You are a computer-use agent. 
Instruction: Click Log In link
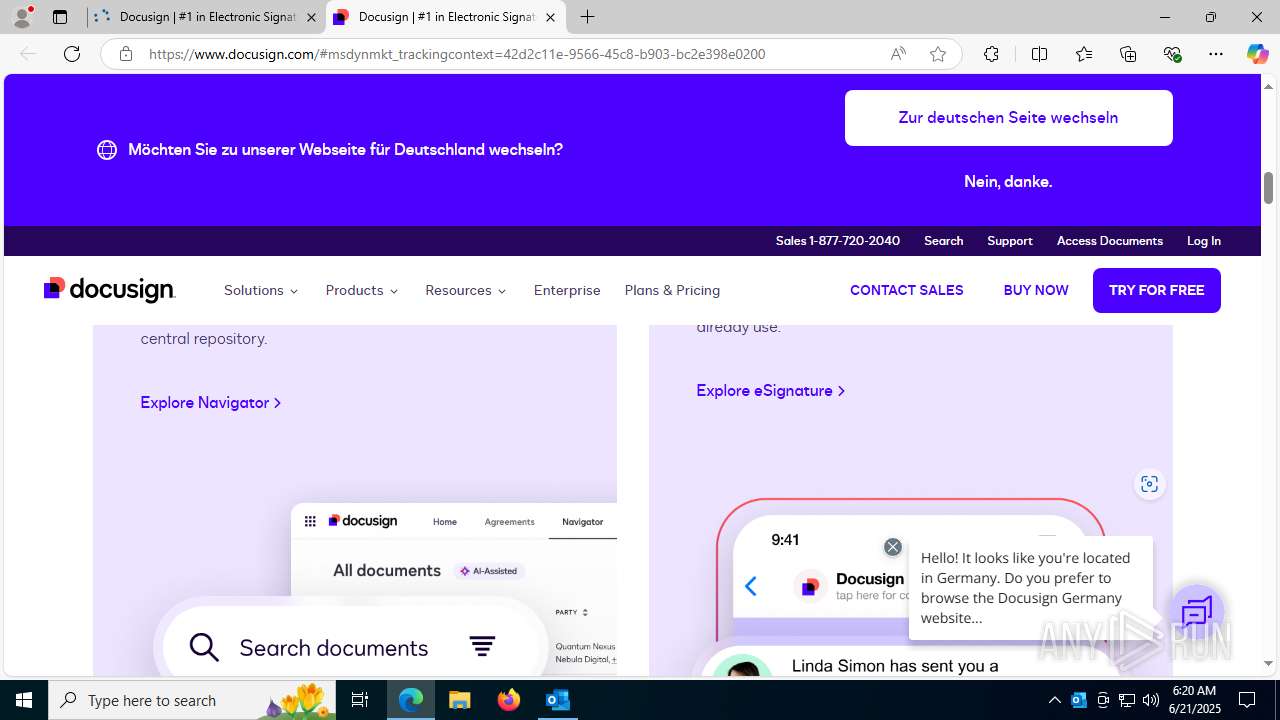pos(1204,241)
